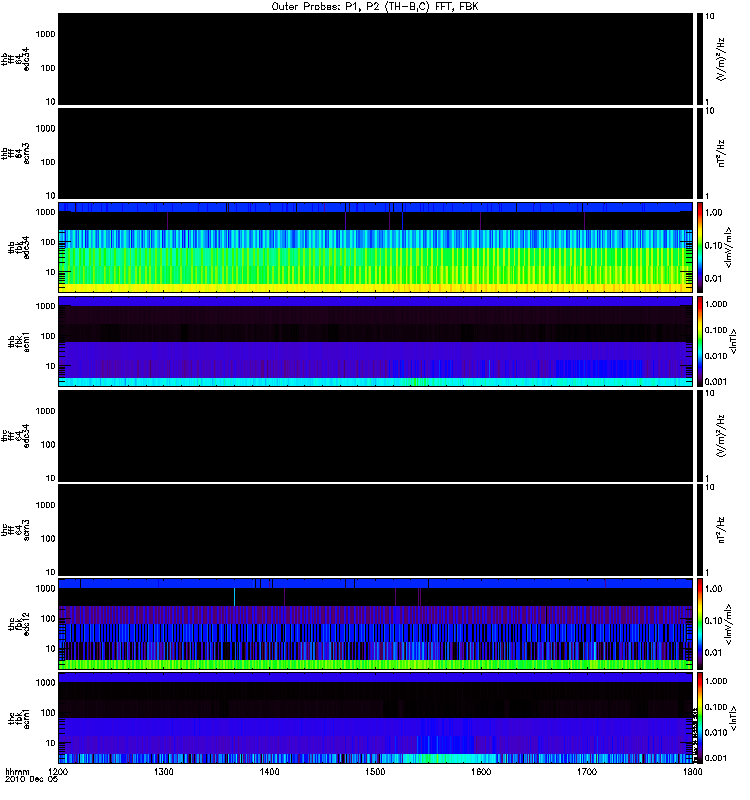Click the thc fff 64 scm3 panel label

tap(15, 530)
